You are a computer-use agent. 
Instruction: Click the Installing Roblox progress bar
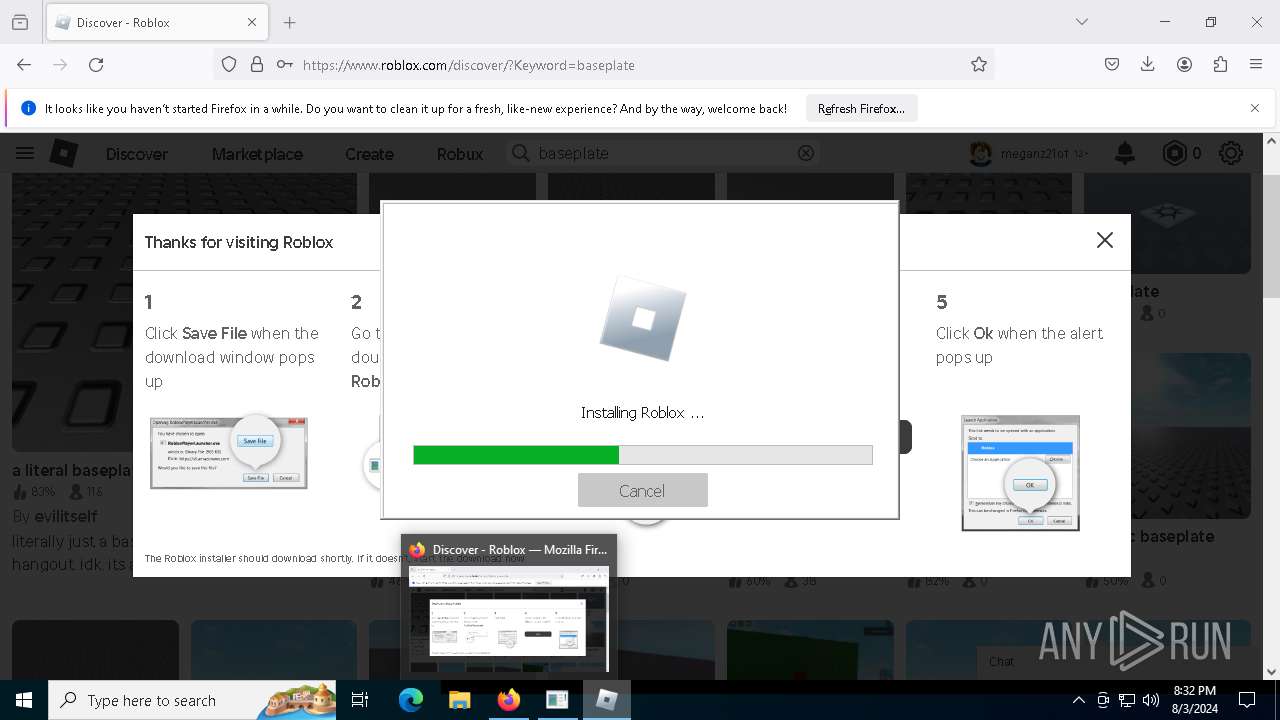tap(642, 455)
